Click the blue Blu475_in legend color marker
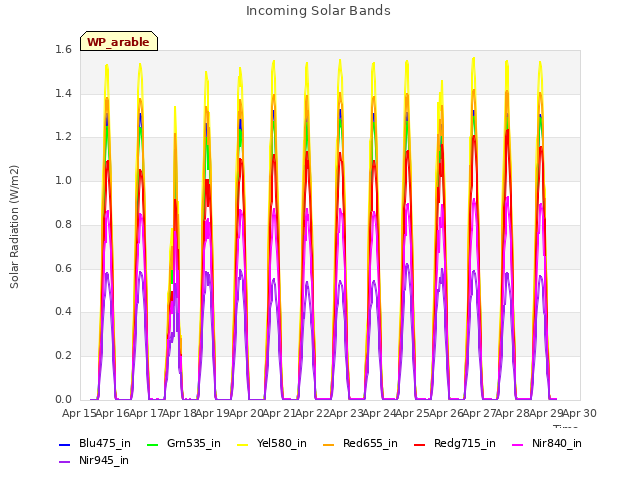The width and height of the screenshot is (640, 480). (x=64, y=444)
